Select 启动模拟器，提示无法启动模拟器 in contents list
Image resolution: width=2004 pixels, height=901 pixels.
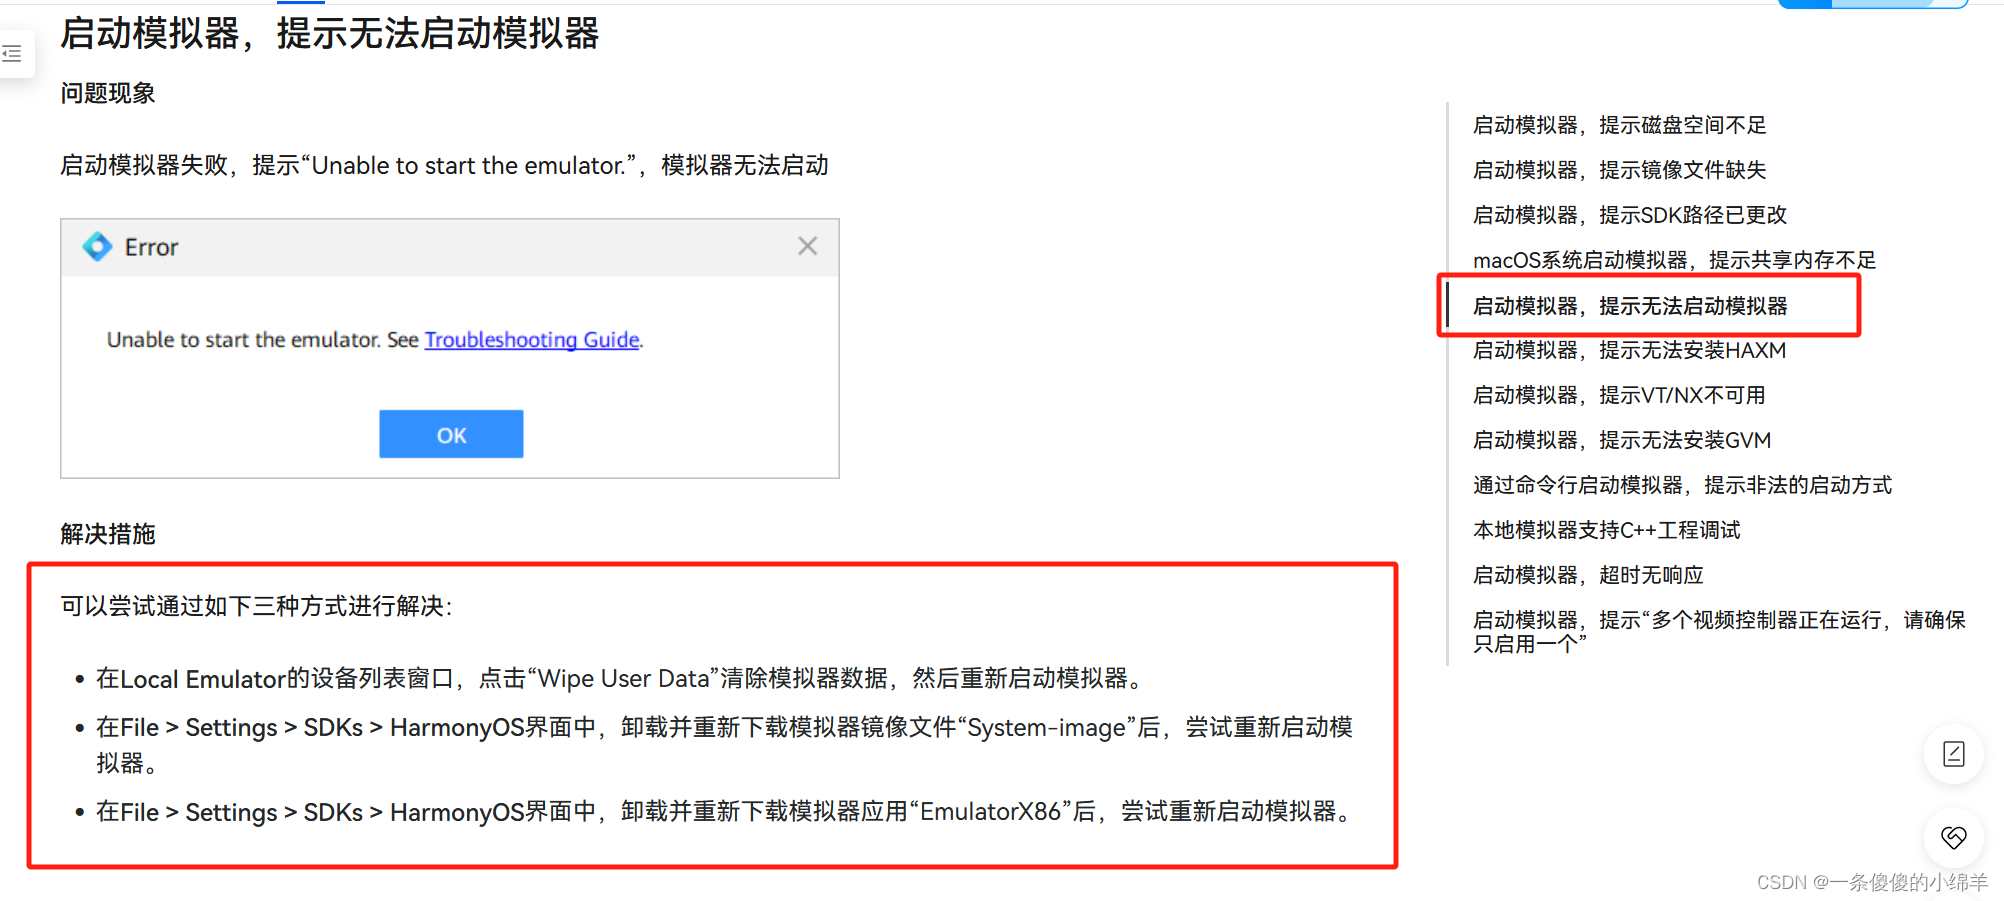point(1630,306)
